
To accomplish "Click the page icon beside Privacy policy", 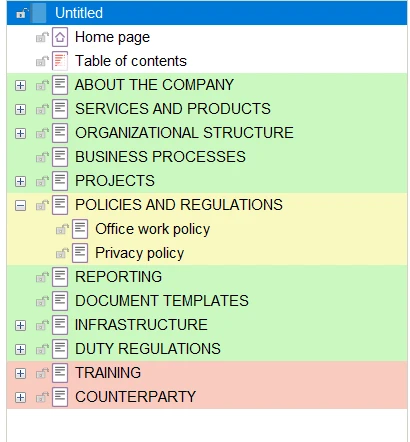I will click(x=80, y=253).
